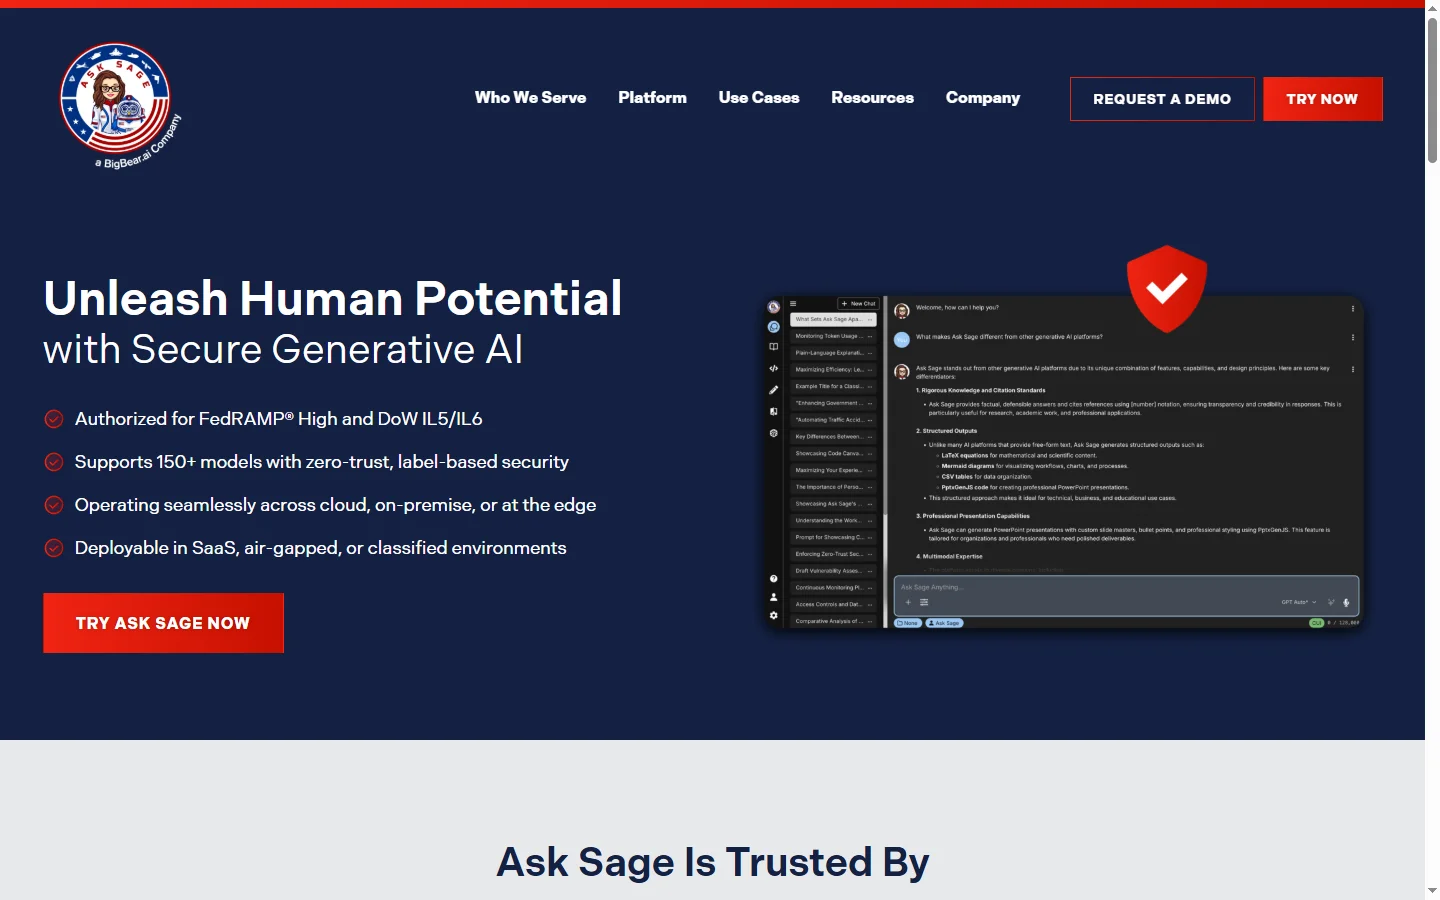Click the "with Secure Generative AI" subheading
The image size is (1440, 900).
[x=283, y=349]
